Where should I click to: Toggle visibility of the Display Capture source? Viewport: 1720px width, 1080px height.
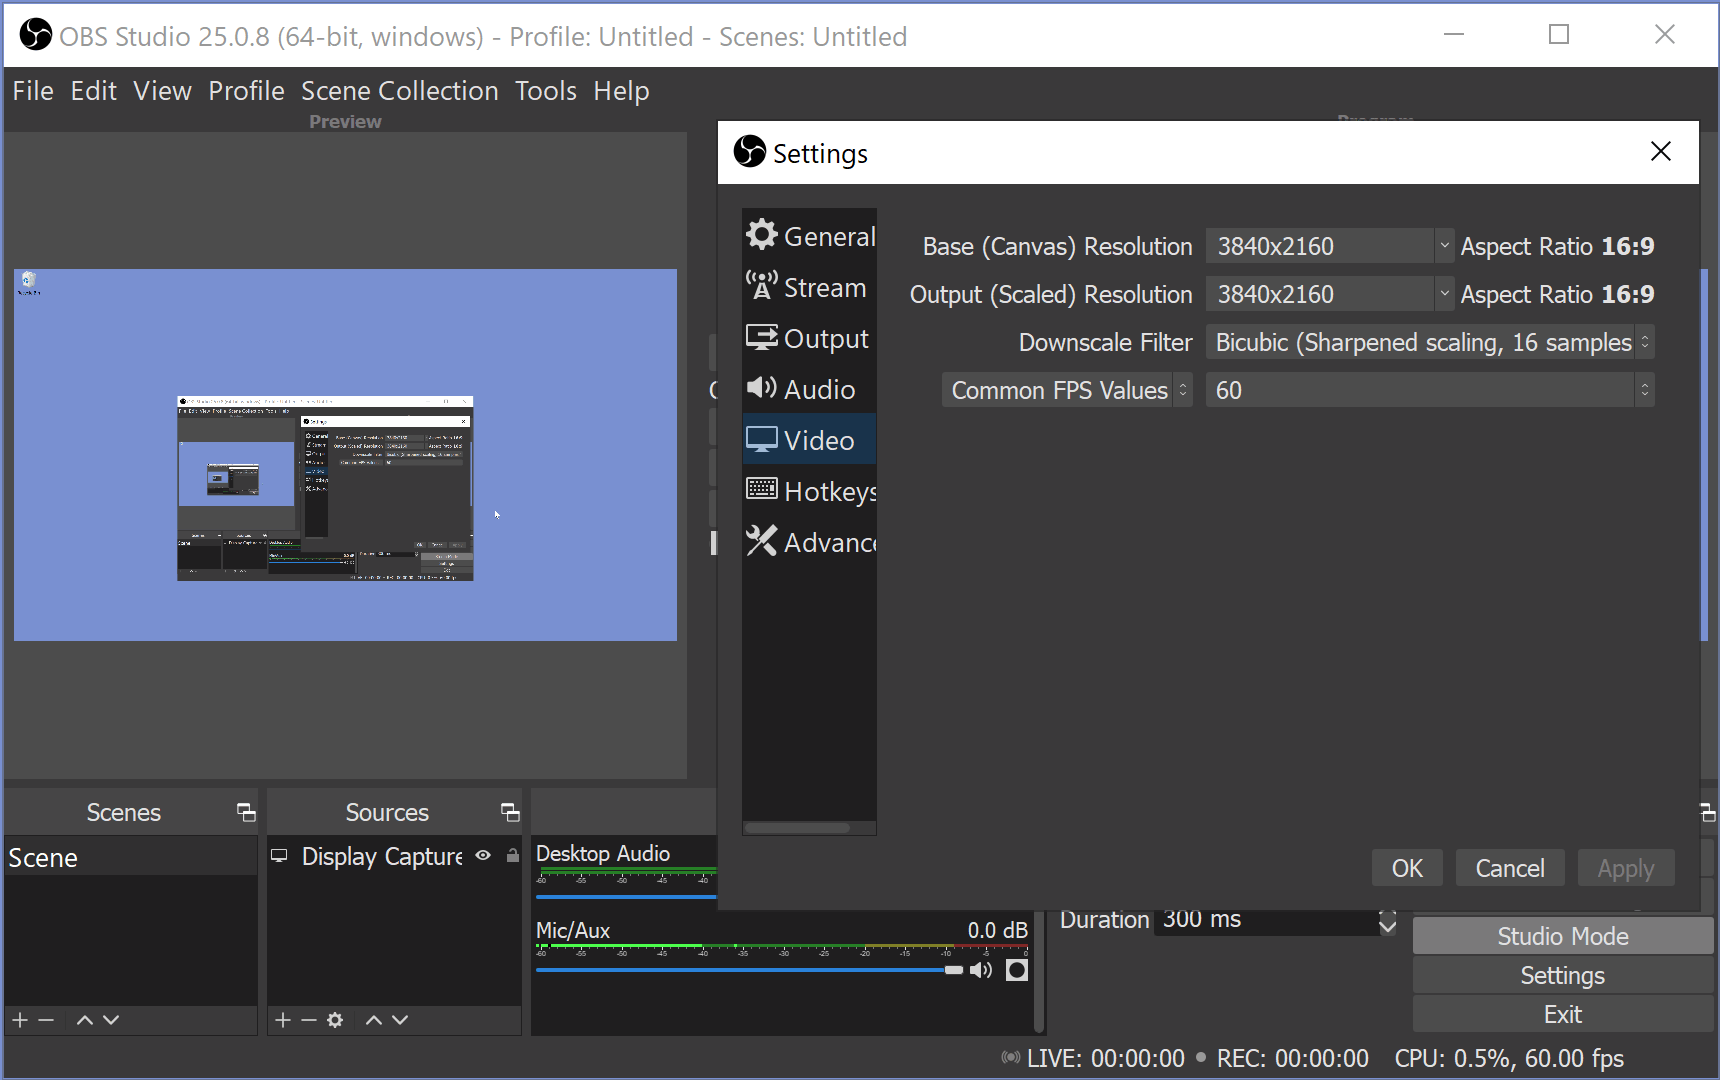483,855
